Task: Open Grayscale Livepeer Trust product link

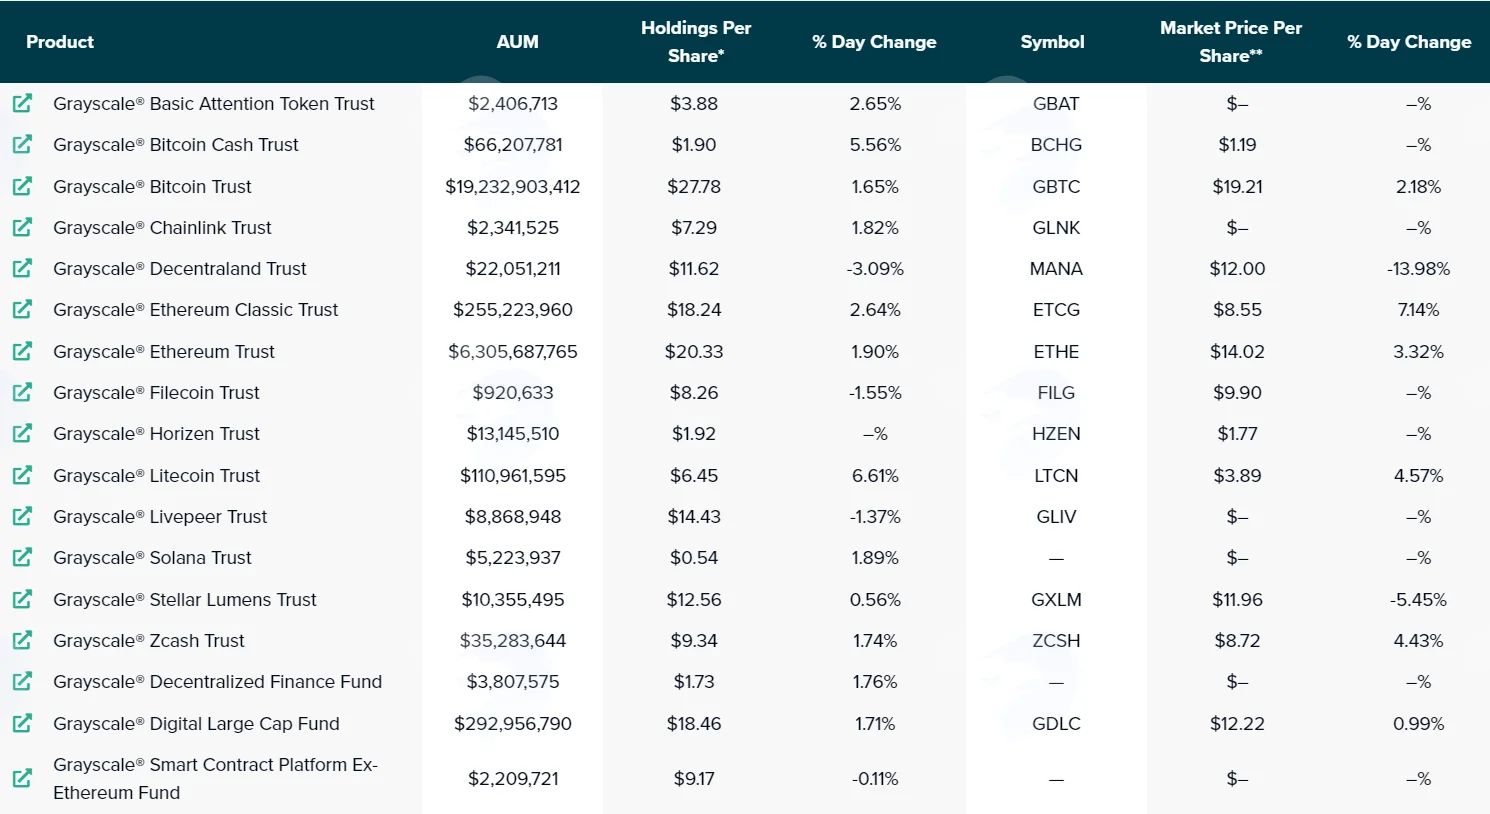Action: pos(160,516)
